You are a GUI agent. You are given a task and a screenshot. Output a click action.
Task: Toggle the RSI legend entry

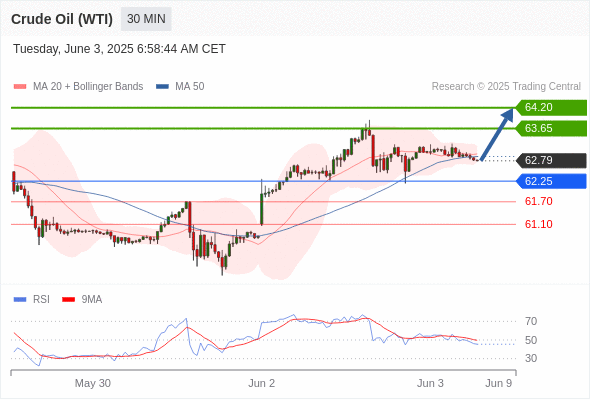click(32, 300)
